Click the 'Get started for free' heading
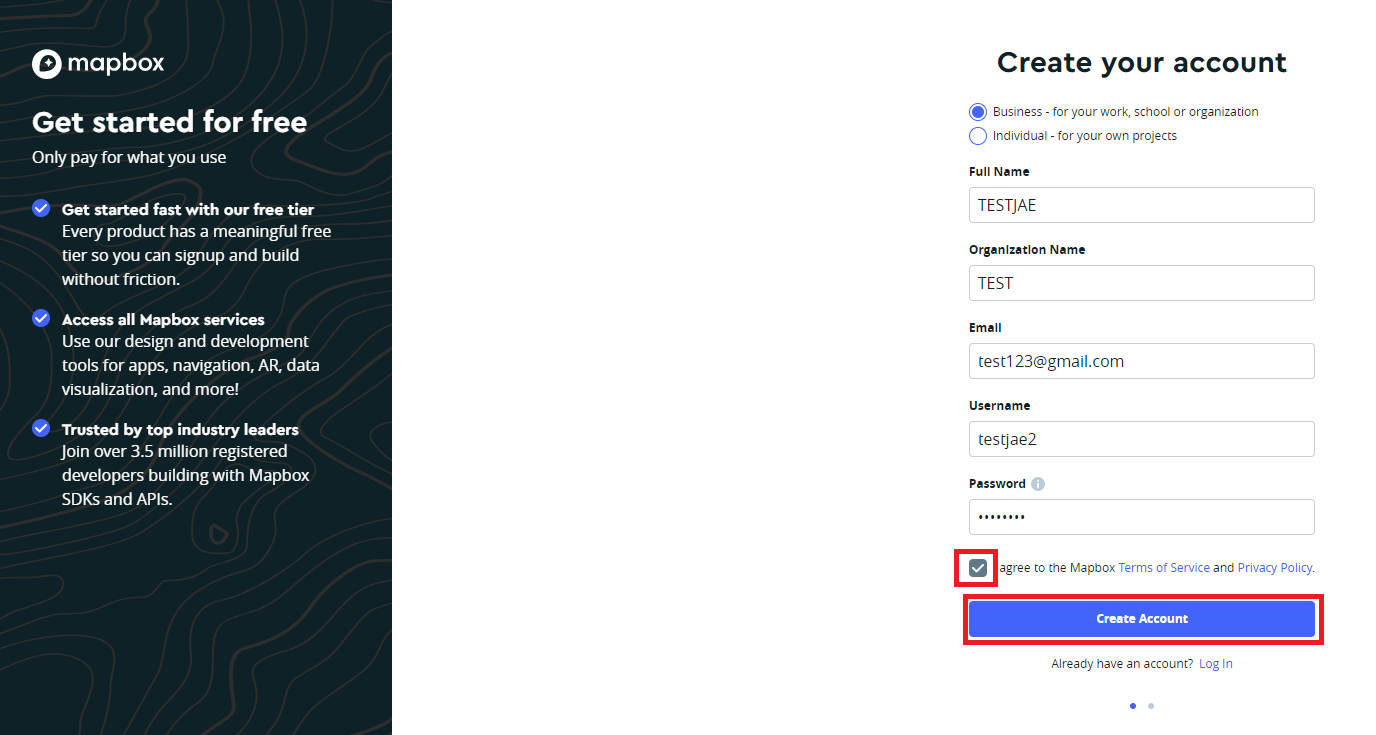The height and width of the screenshot is (735, 1376). pyautogui.click(x=170, y=123)
